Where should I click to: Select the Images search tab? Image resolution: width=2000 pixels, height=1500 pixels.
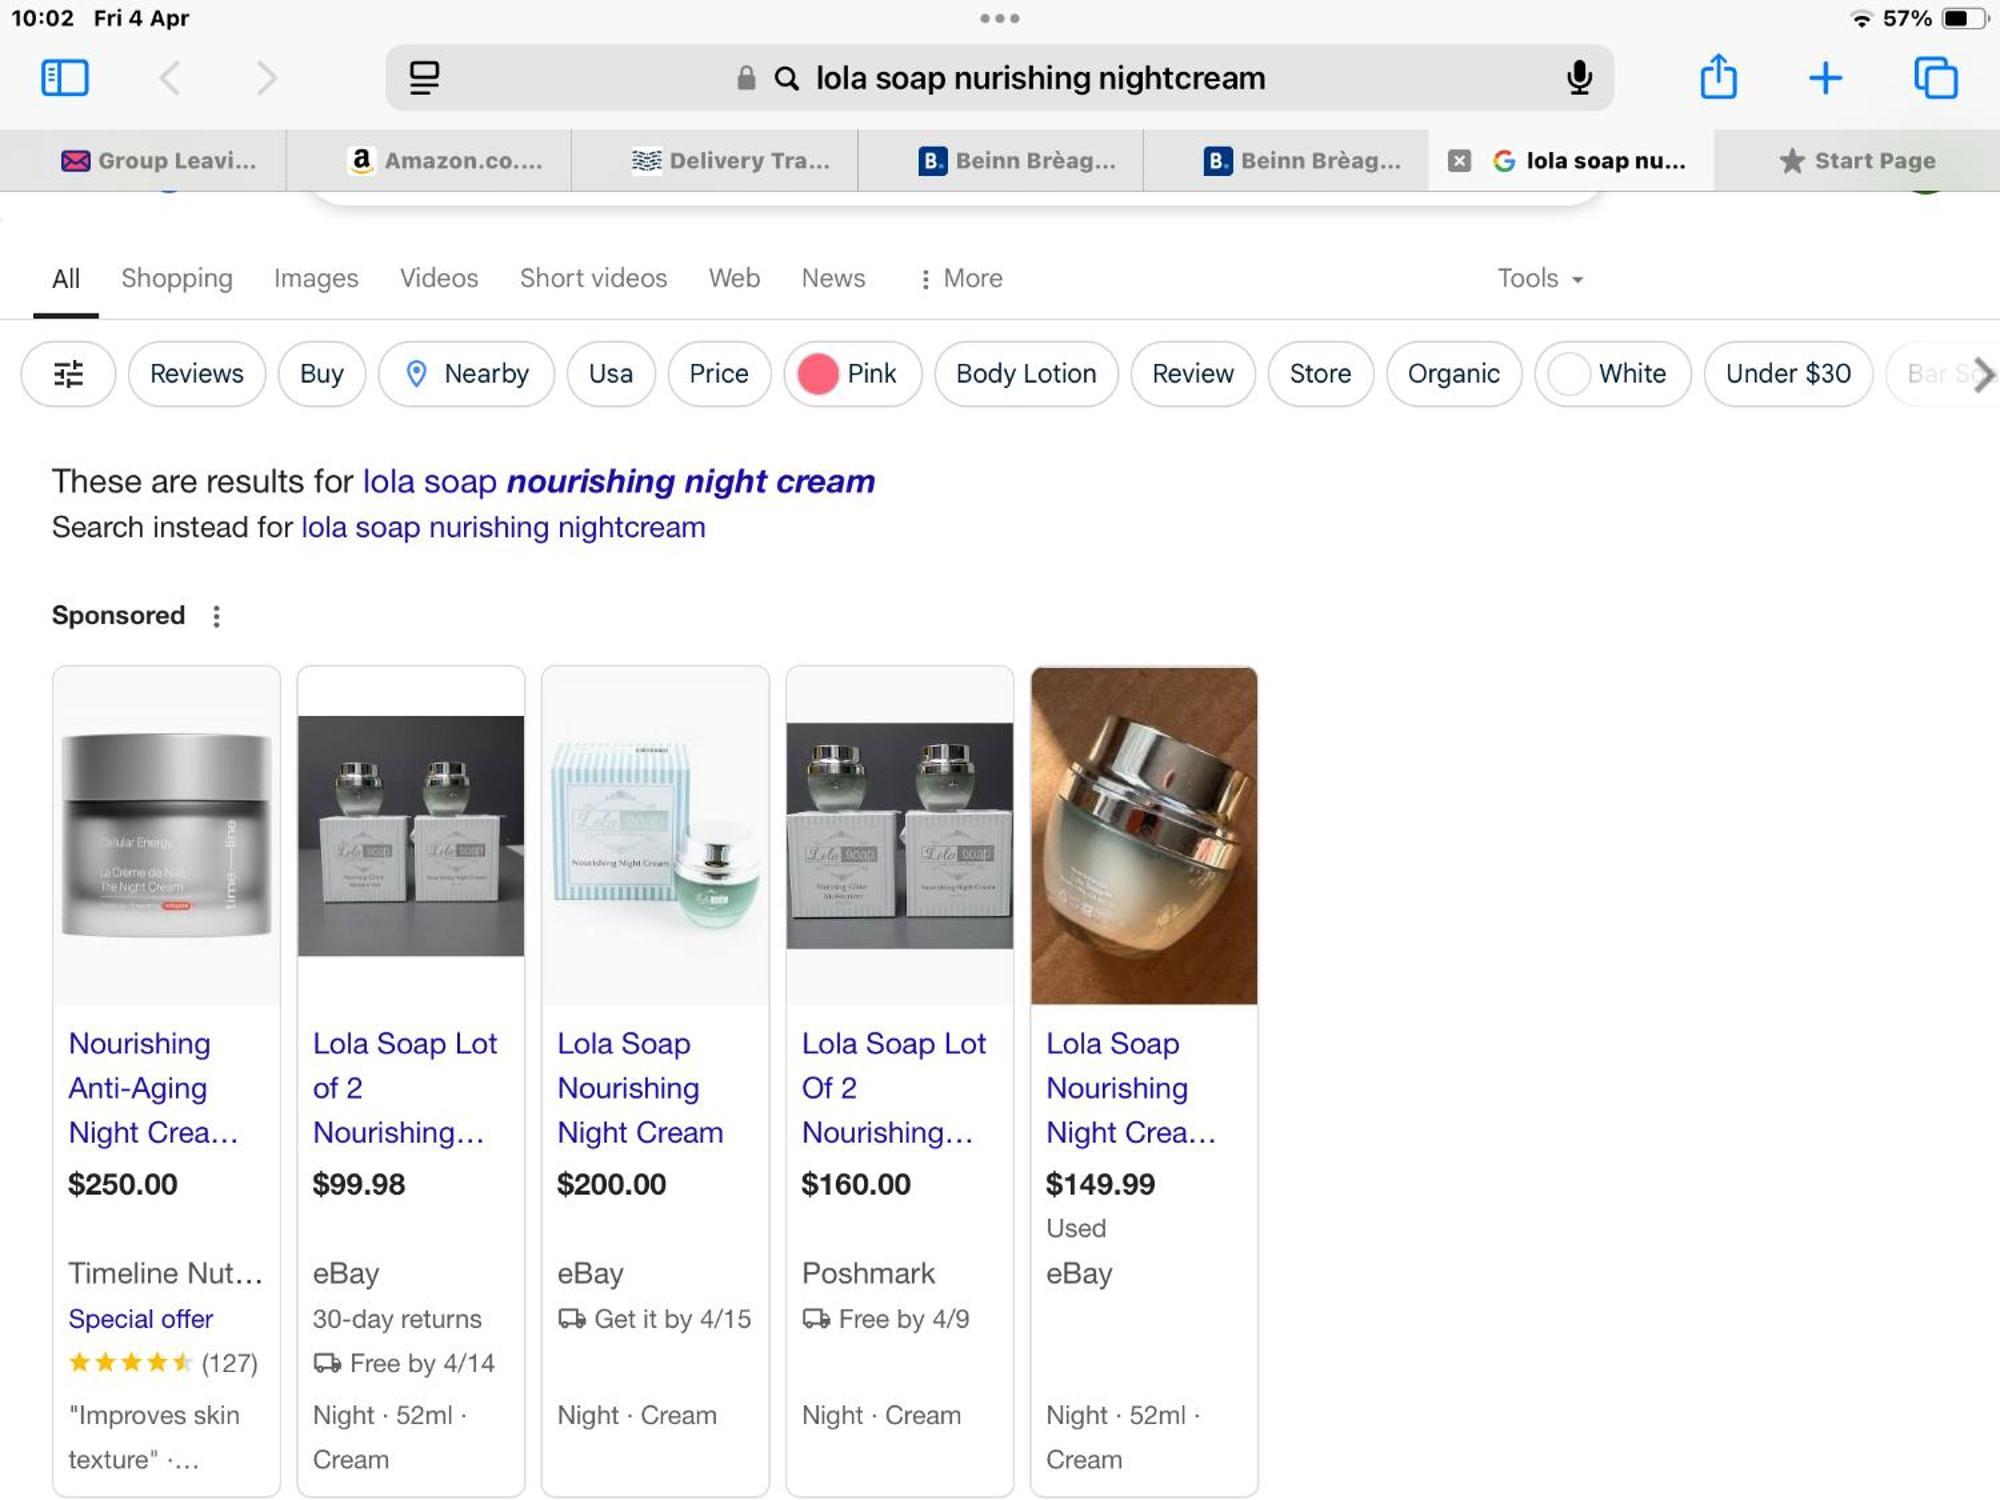click(316, 278)
